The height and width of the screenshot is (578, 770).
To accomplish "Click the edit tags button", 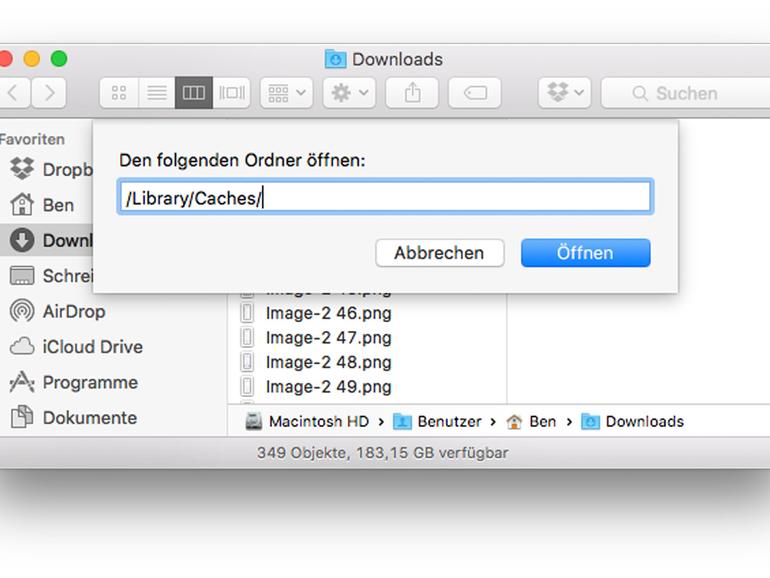I will [475, 93].
